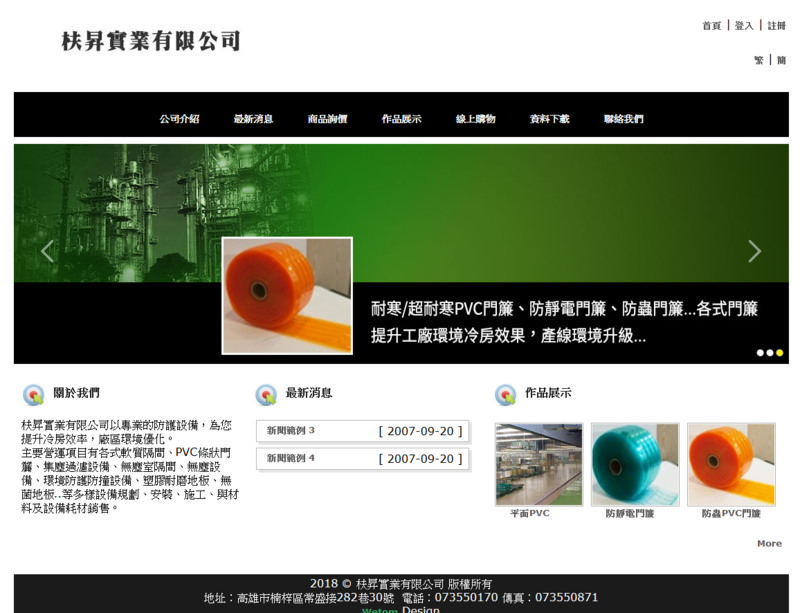Screen dimensions: 800x613
Task: Click the 最新消息 section icon
Action: (266, 395)
